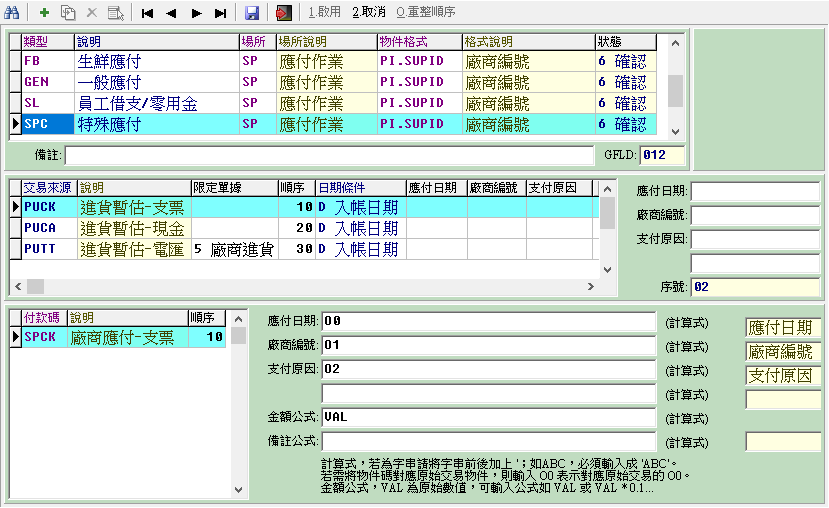Click the 5 廠商進貨 cell

point(234,249)
